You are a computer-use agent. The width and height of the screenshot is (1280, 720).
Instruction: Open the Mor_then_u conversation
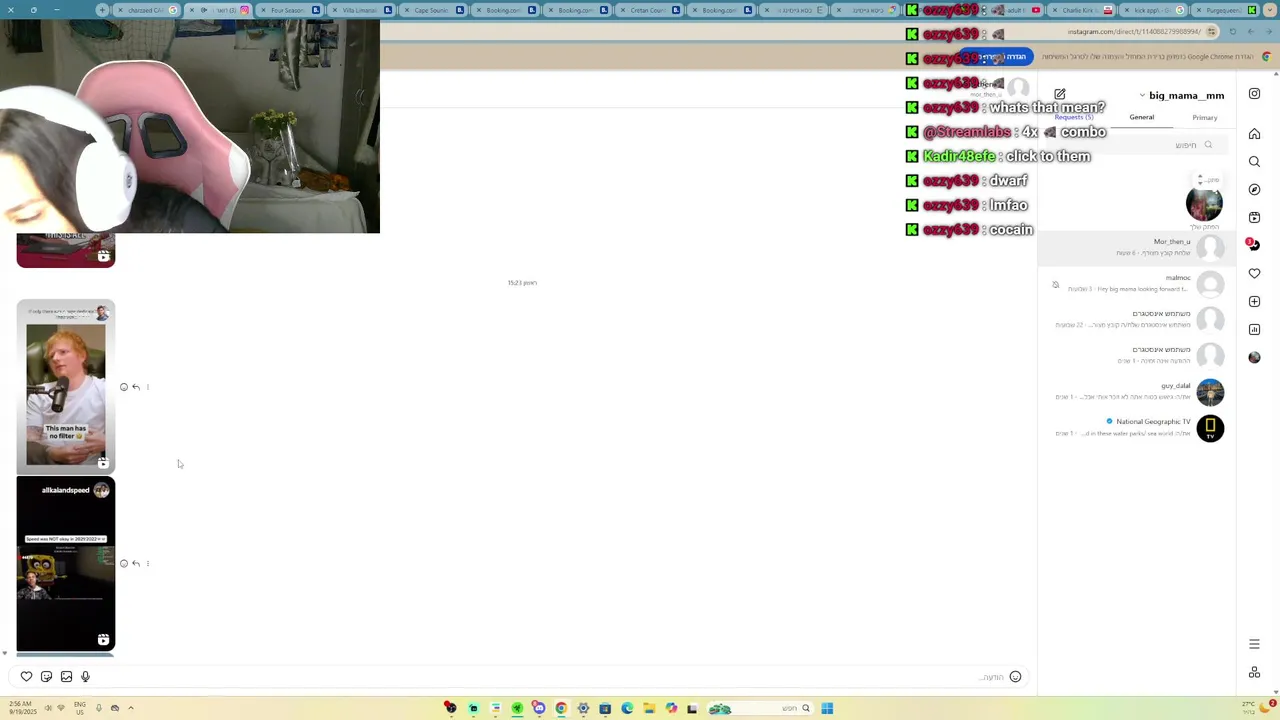(1137, 247)
